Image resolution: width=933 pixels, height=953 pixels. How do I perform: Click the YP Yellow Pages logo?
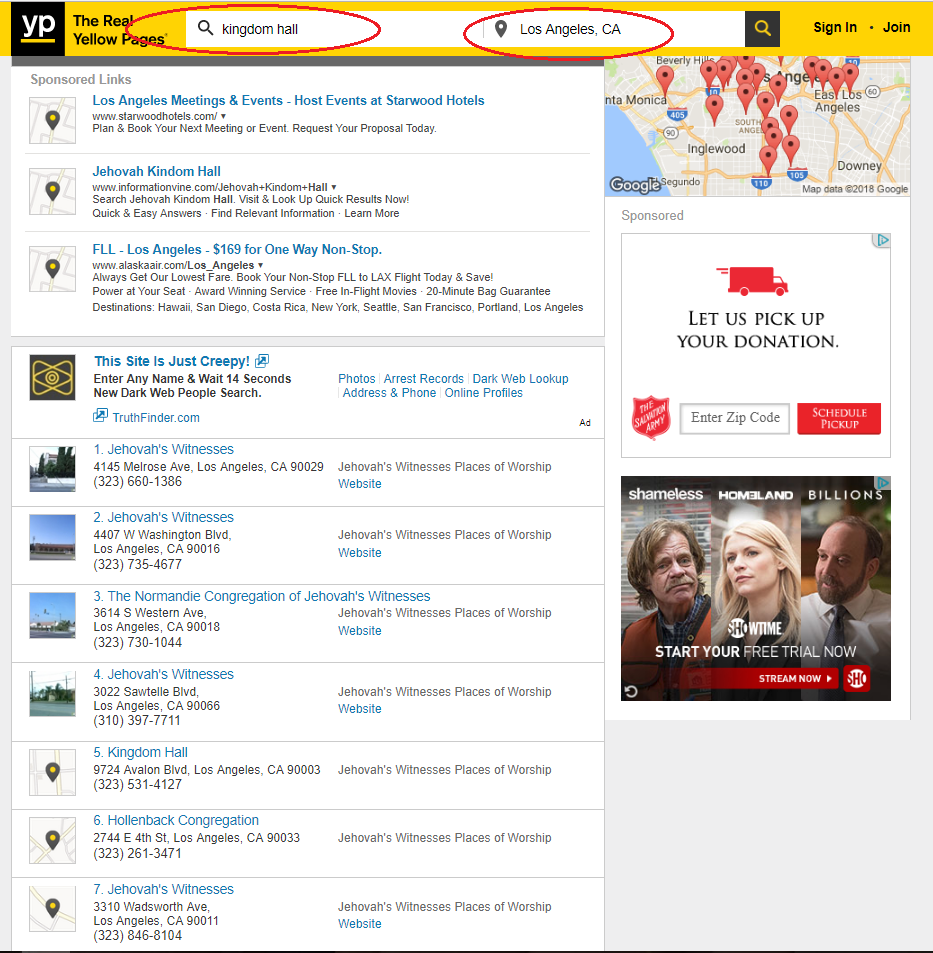pyautogui.click(x=38, y=29)
